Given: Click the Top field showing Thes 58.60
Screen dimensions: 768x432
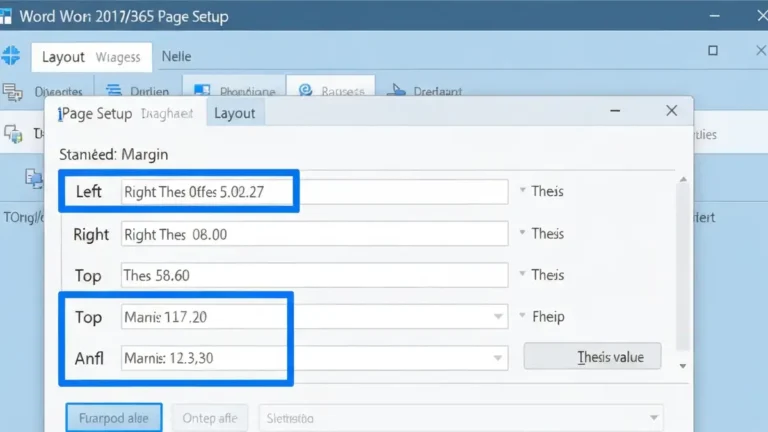Looking at the screenshot, I should click(314, 275).
